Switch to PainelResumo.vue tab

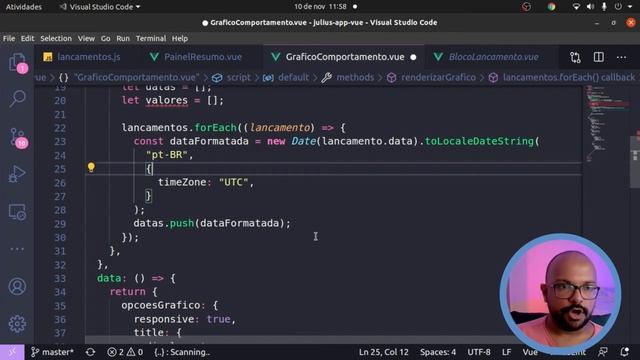[196, 57]
